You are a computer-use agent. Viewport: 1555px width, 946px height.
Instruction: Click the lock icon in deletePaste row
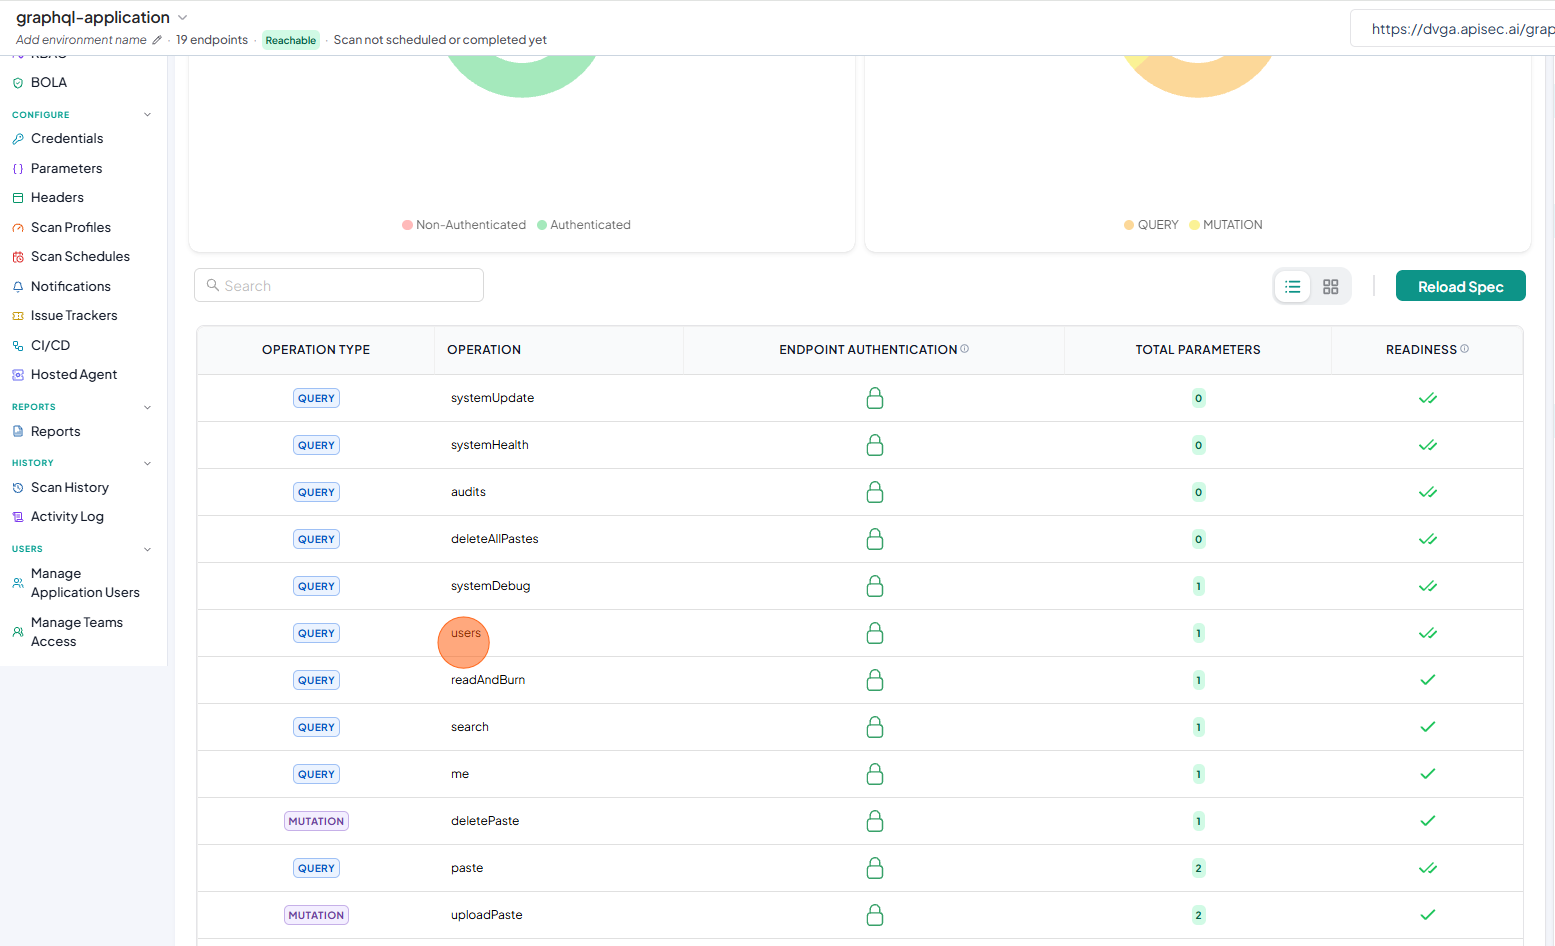click(x=875, y=821)
